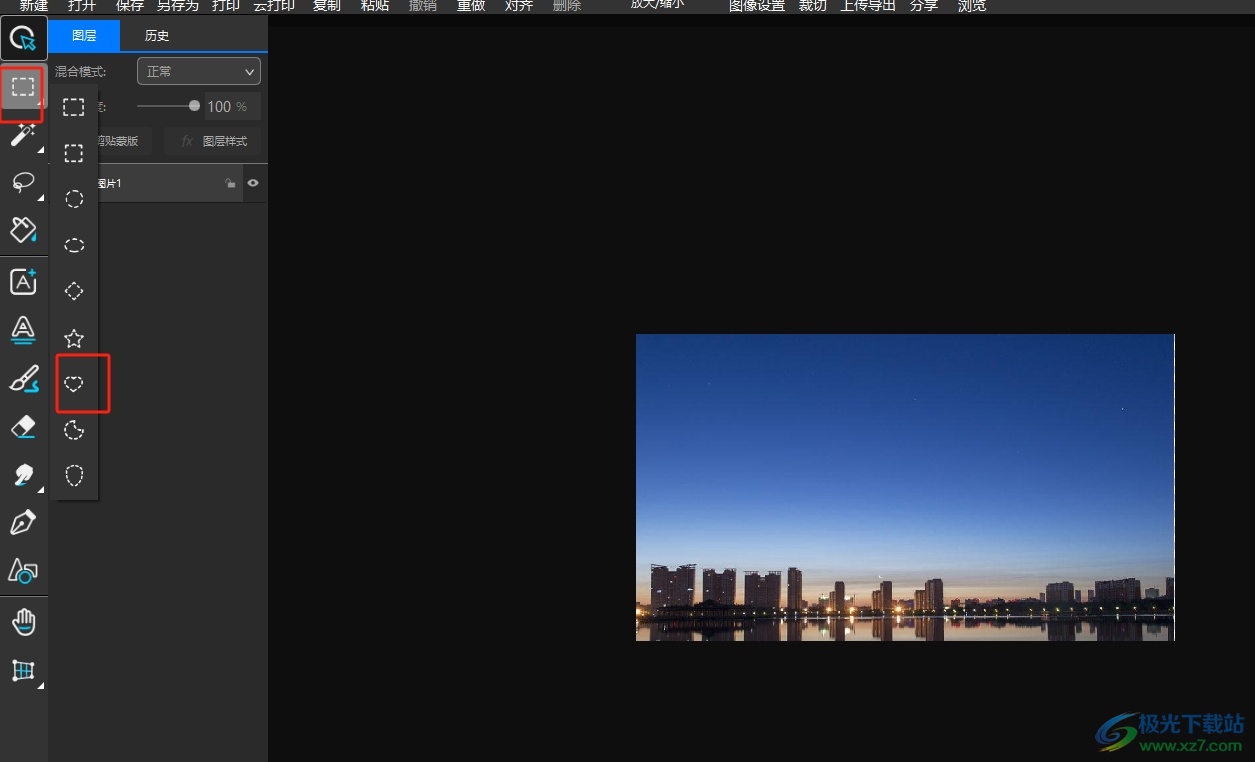1255x762 pixels.
Task: Choose the circle marquee in flyout
Action: coord(74,199)
